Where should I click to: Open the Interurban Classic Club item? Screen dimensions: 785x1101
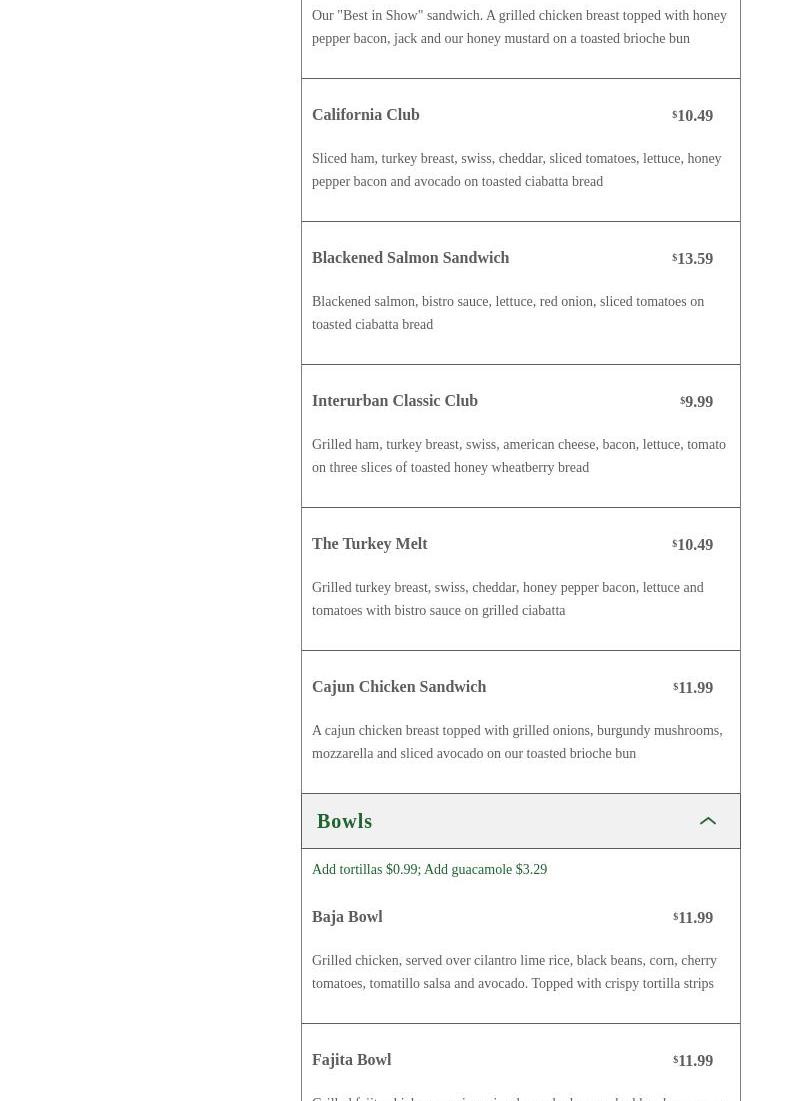point(395,401)
